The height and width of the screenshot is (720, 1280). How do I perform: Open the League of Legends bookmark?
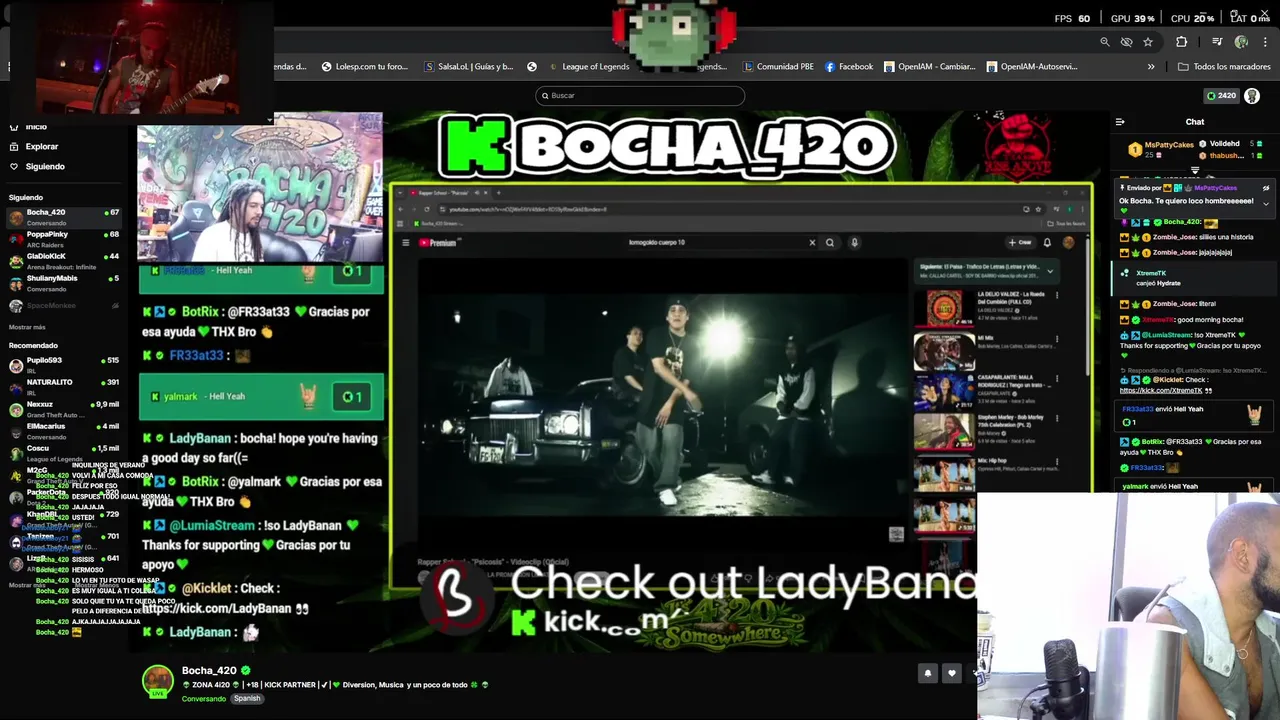[x=588, y=67]
